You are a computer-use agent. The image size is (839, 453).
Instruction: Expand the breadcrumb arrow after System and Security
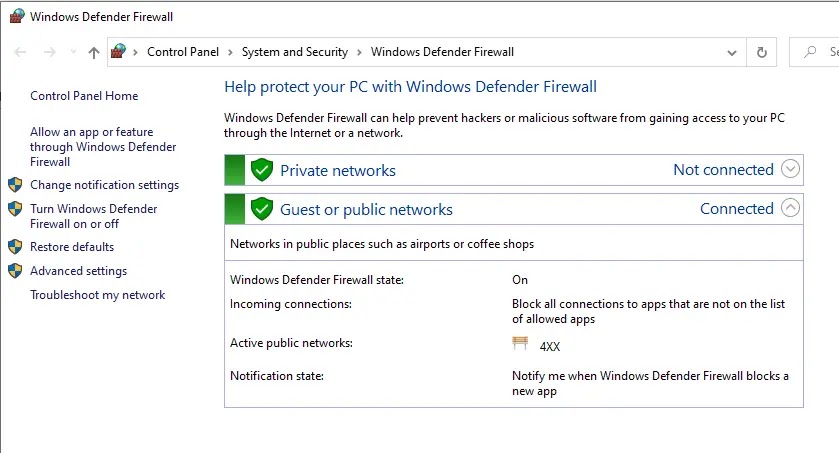[x=359, y=52]
